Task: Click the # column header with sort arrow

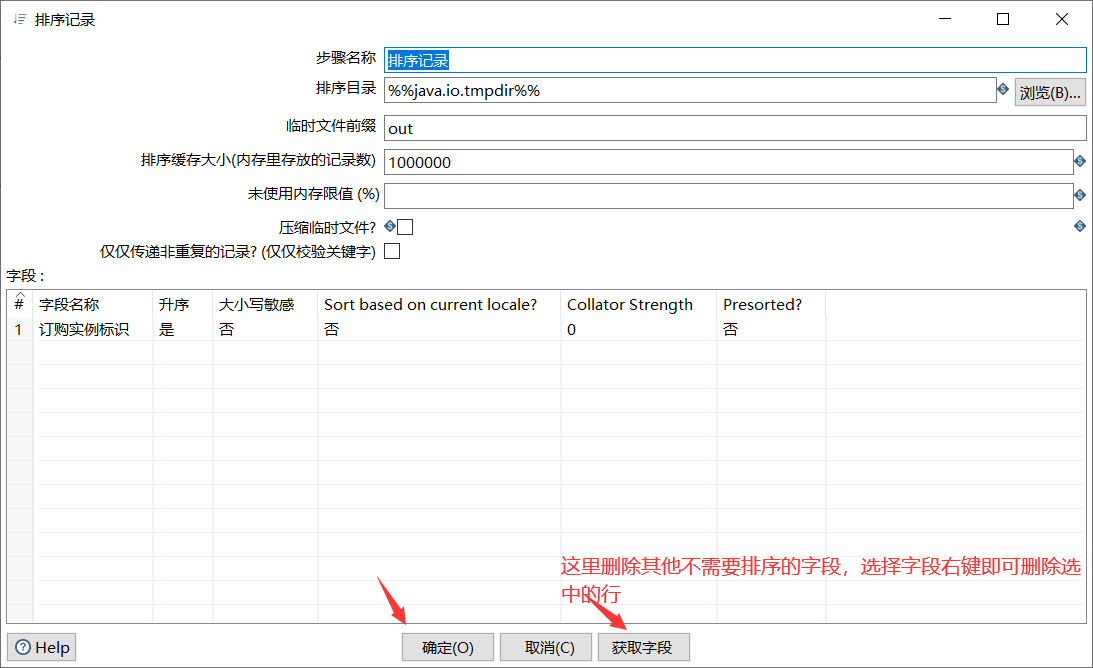Action: 20,303
